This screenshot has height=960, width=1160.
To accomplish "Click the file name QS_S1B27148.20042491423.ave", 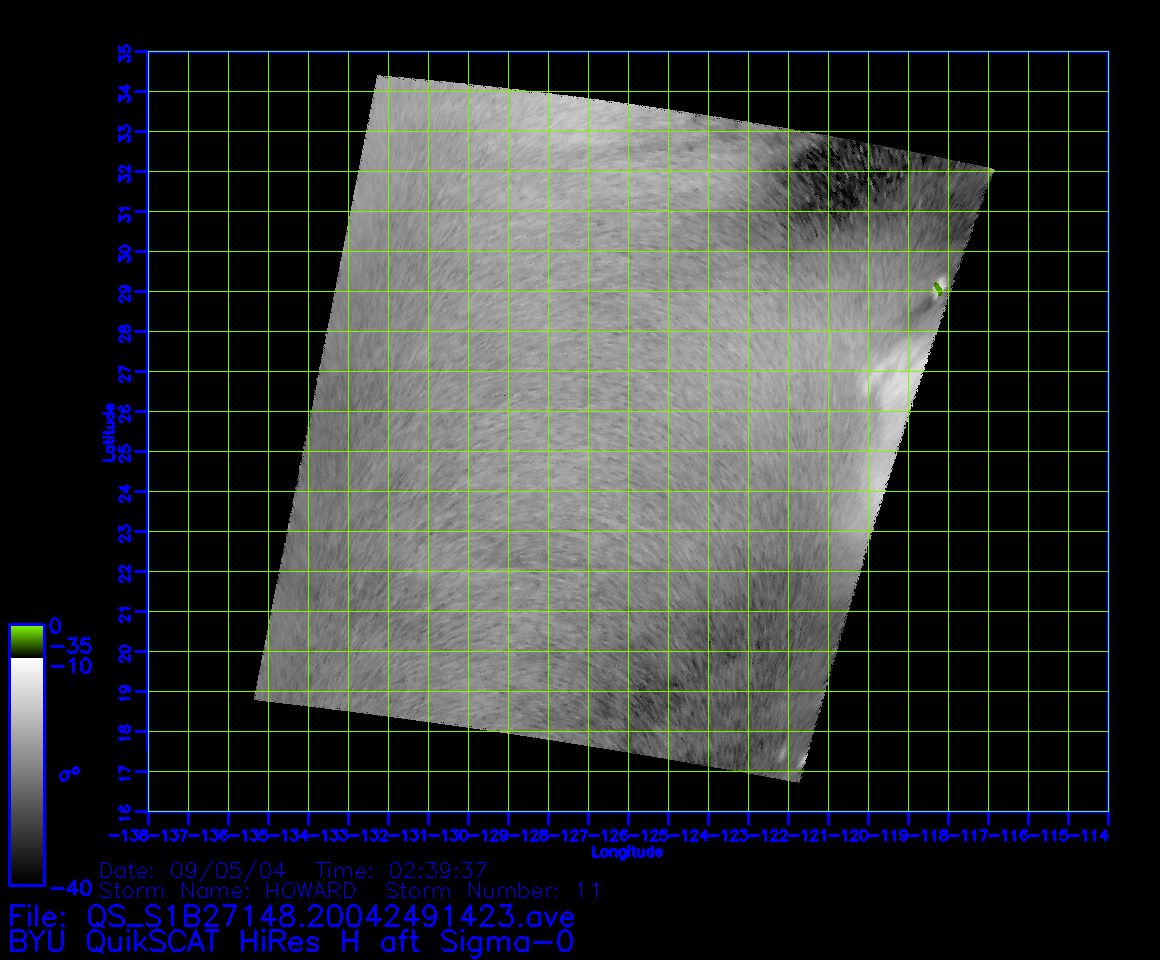I will coord(330,916).
